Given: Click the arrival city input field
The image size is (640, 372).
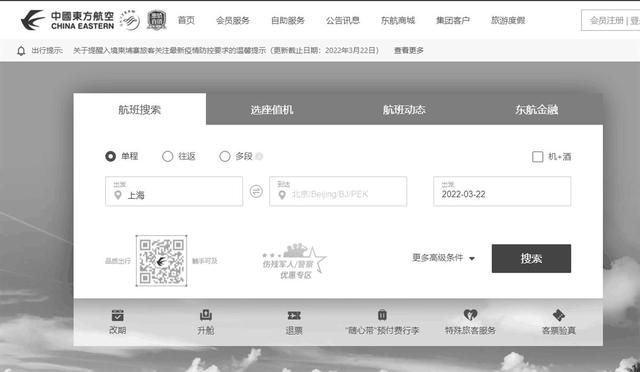Looking at the screenshot, I should pyautogui.click(x=338, y=191).
